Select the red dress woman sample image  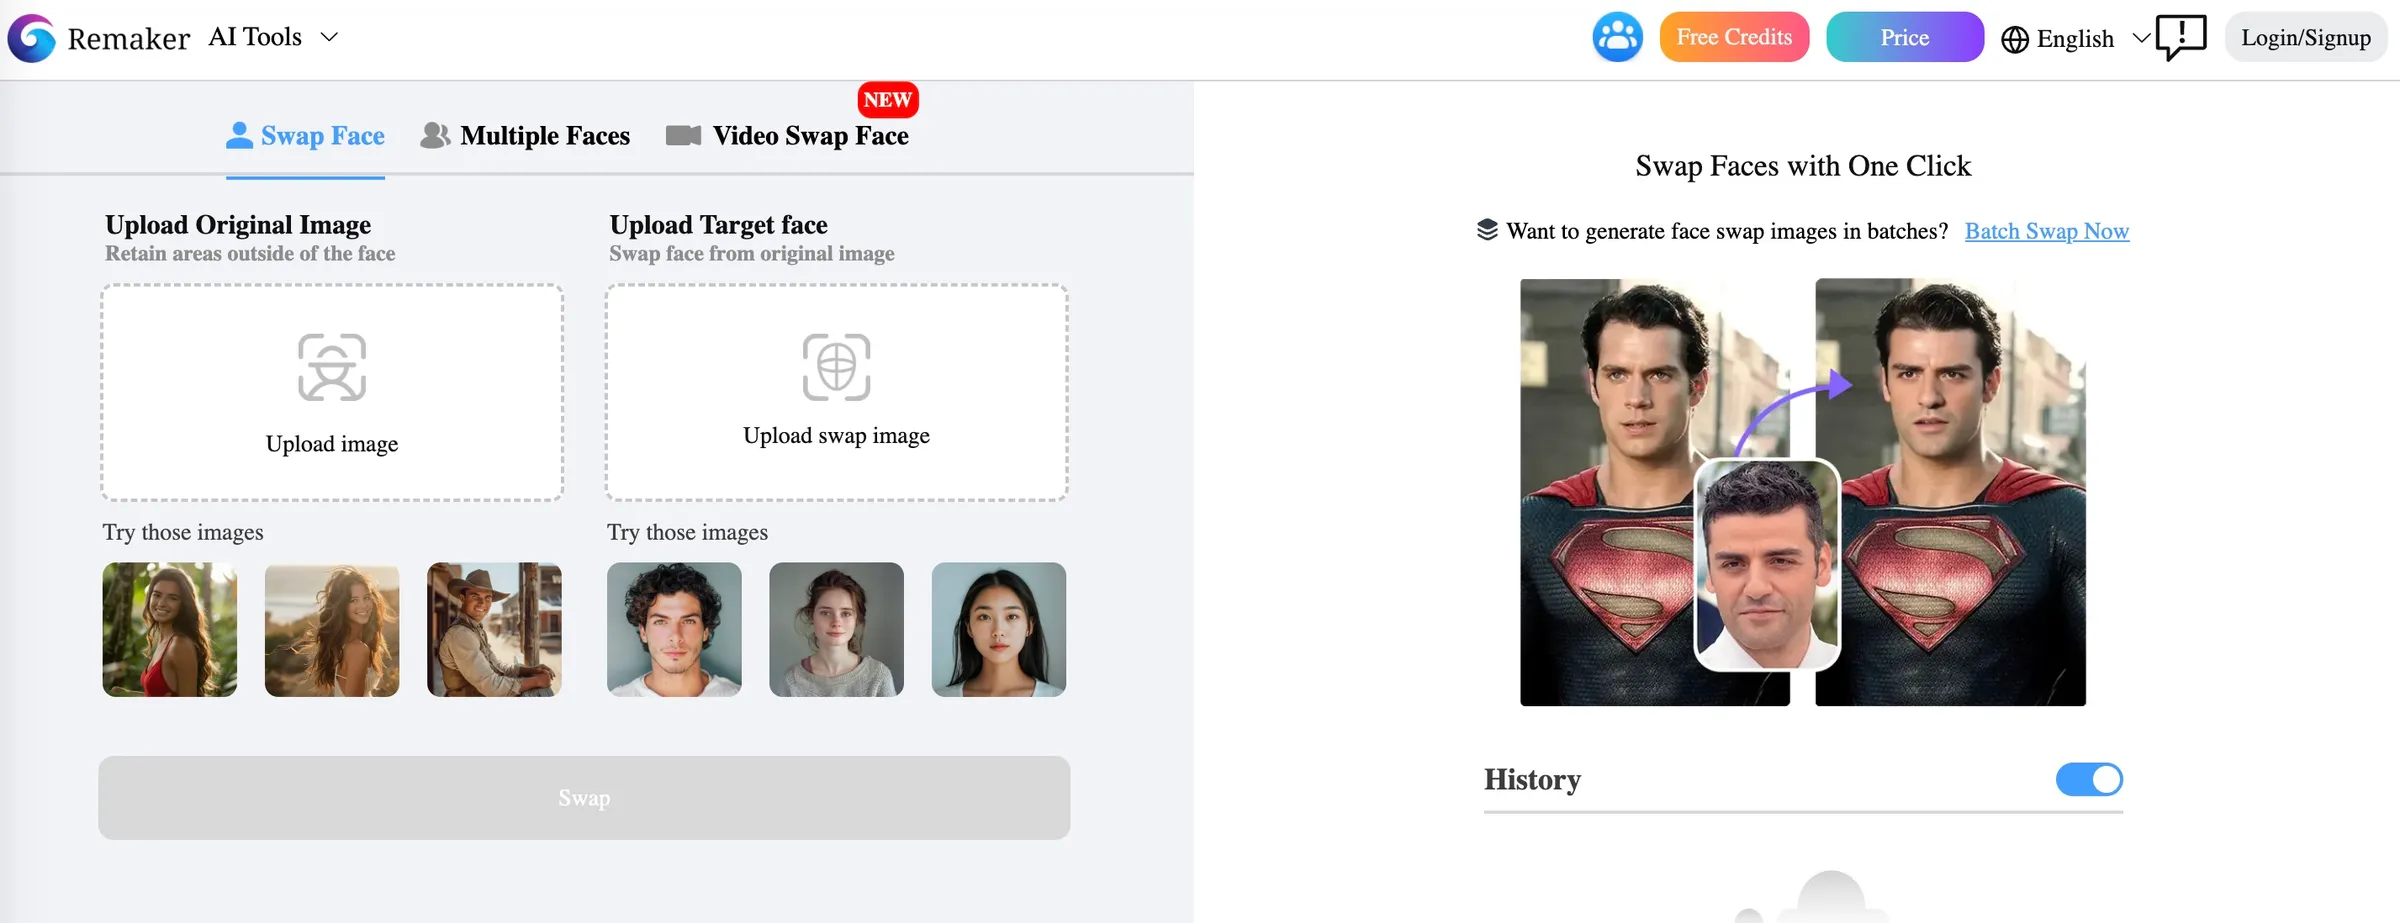tap(169, 629)
